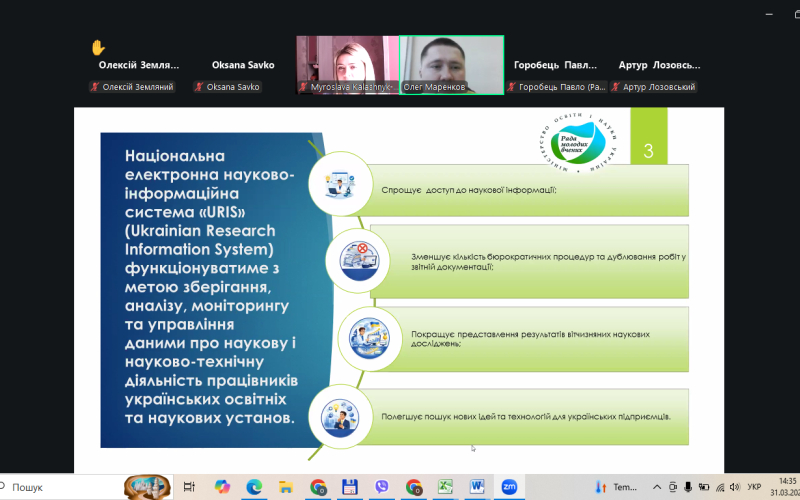Open the speaker volume tray icon
Image resolution: width=800 pixels, height=500 pixels.
(x=735, y=487)
